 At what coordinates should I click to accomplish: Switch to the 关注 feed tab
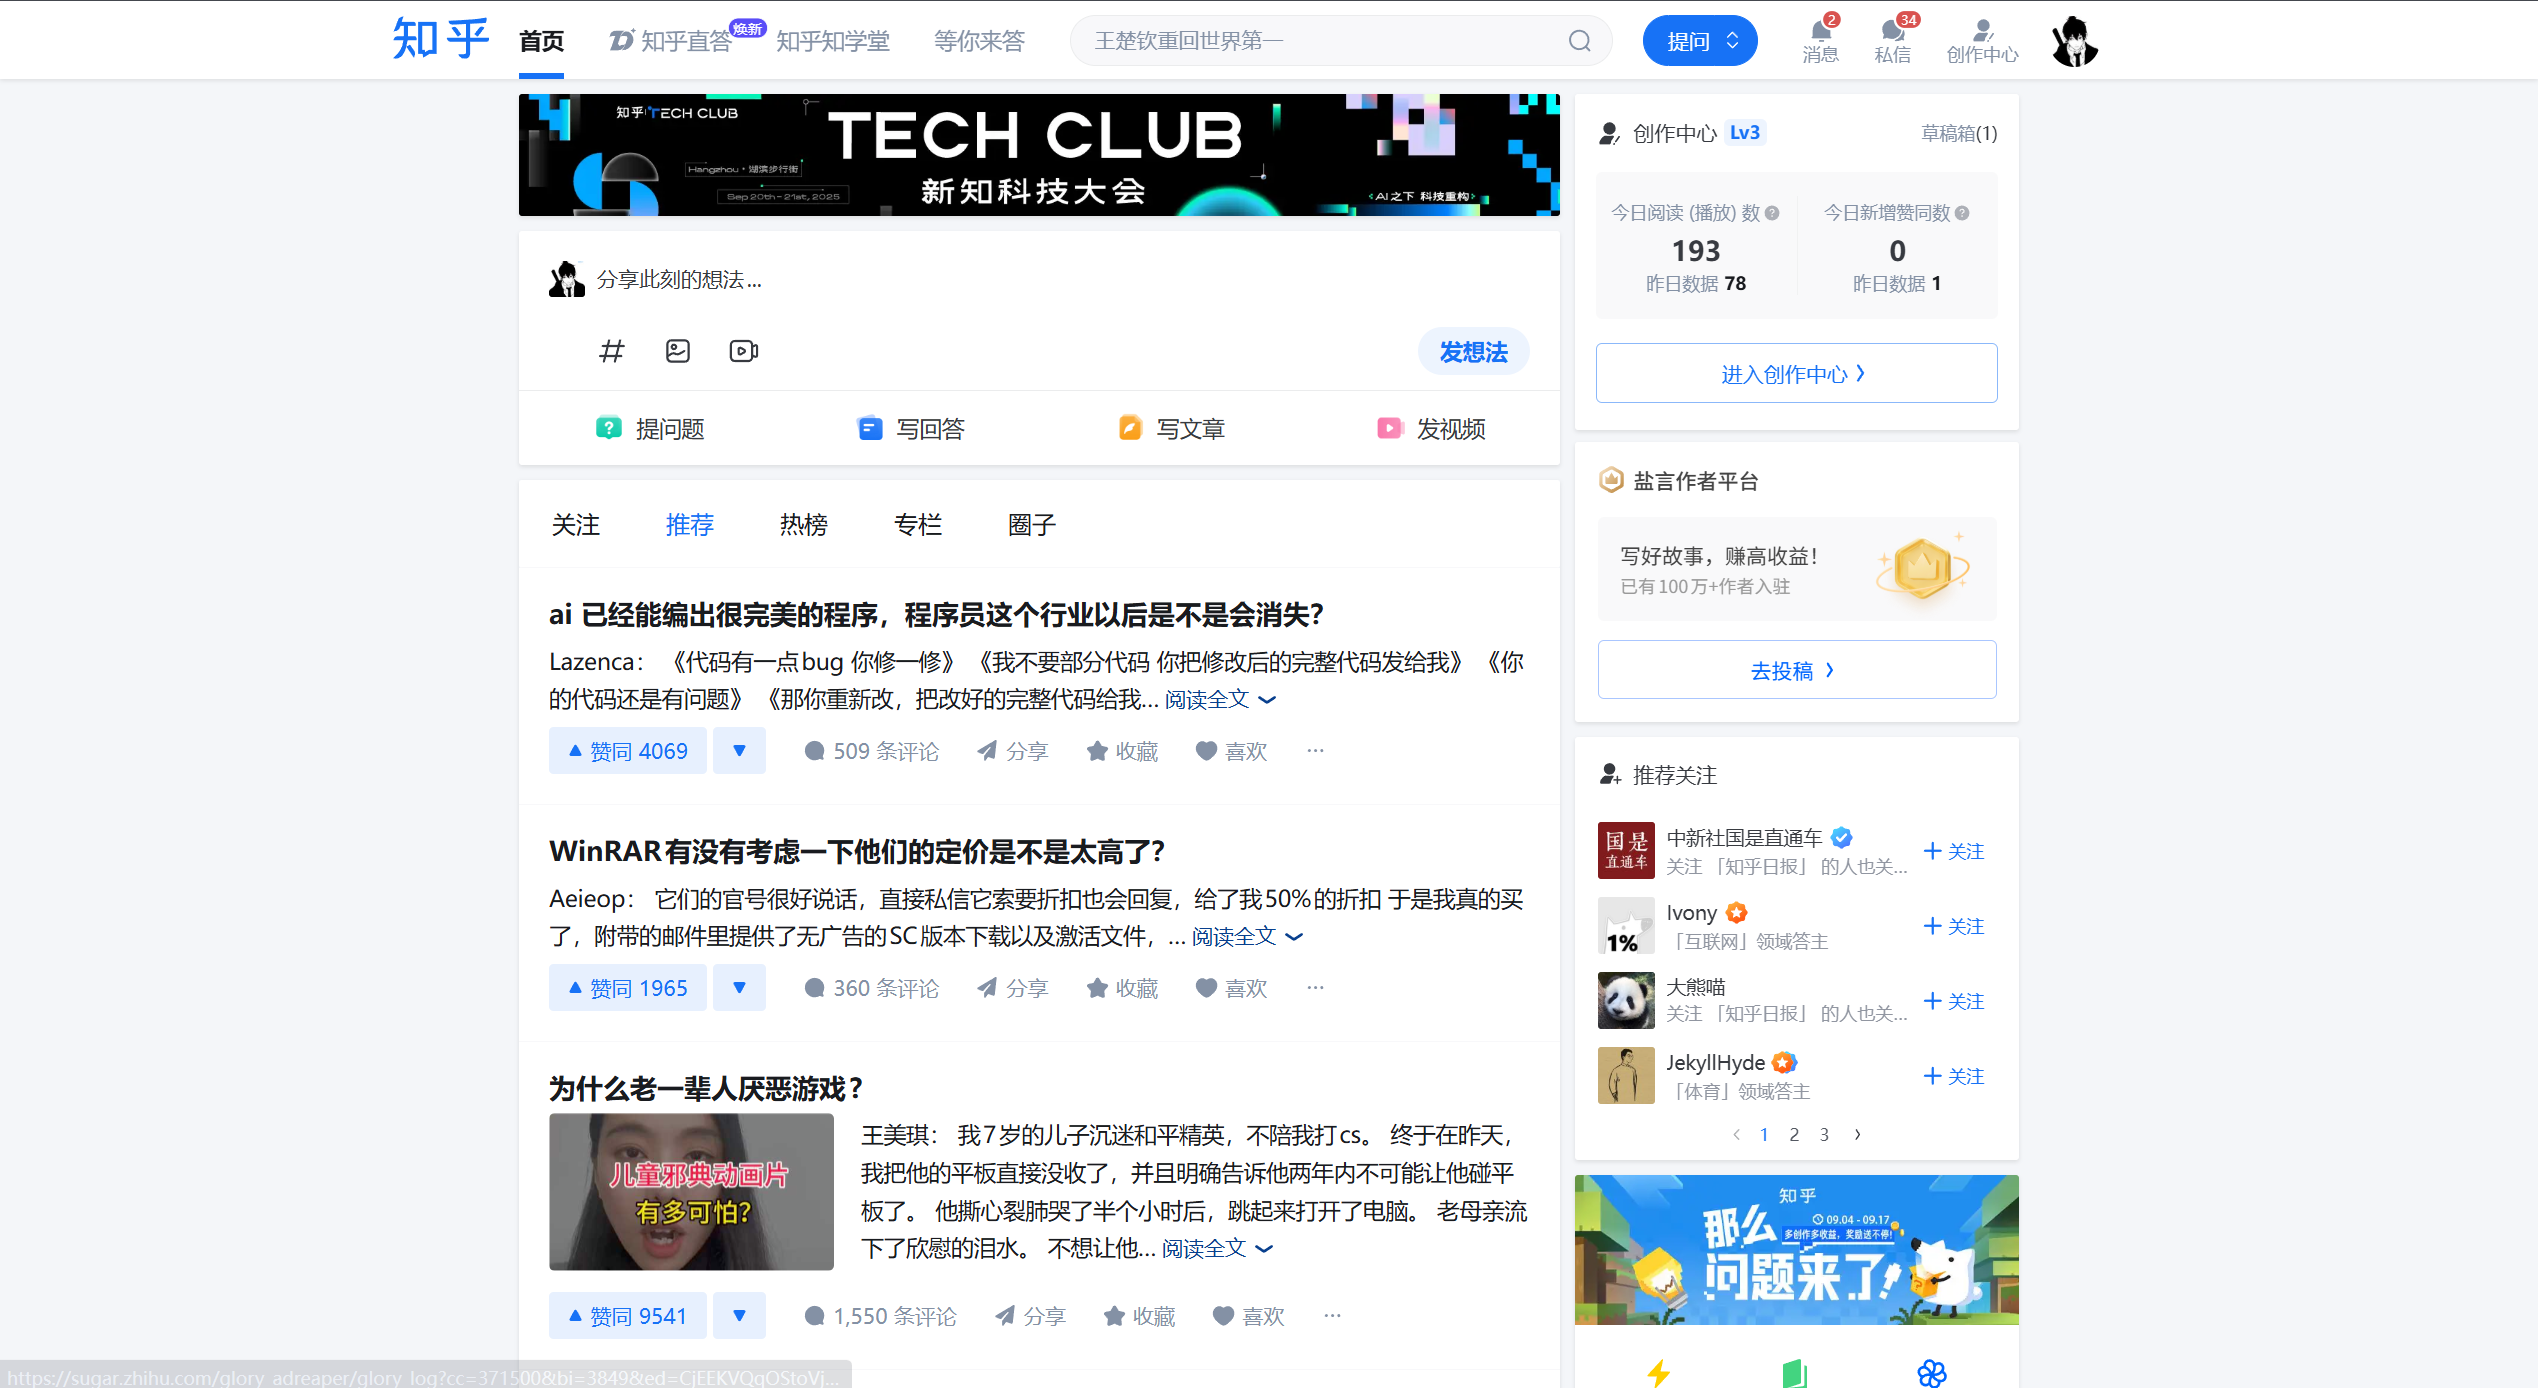click(x=575, y=525)
